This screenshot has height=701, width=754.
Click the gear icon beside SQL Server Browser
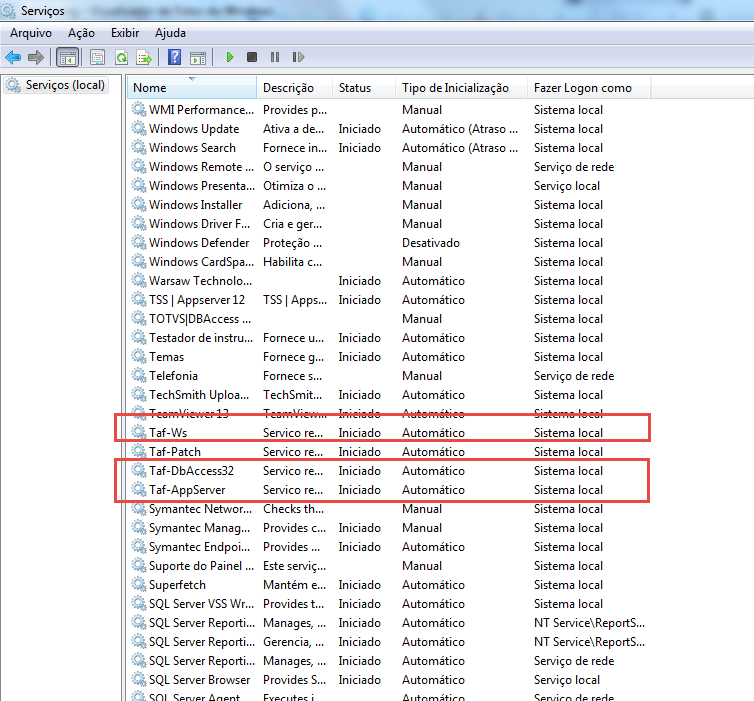pos(138,679)
